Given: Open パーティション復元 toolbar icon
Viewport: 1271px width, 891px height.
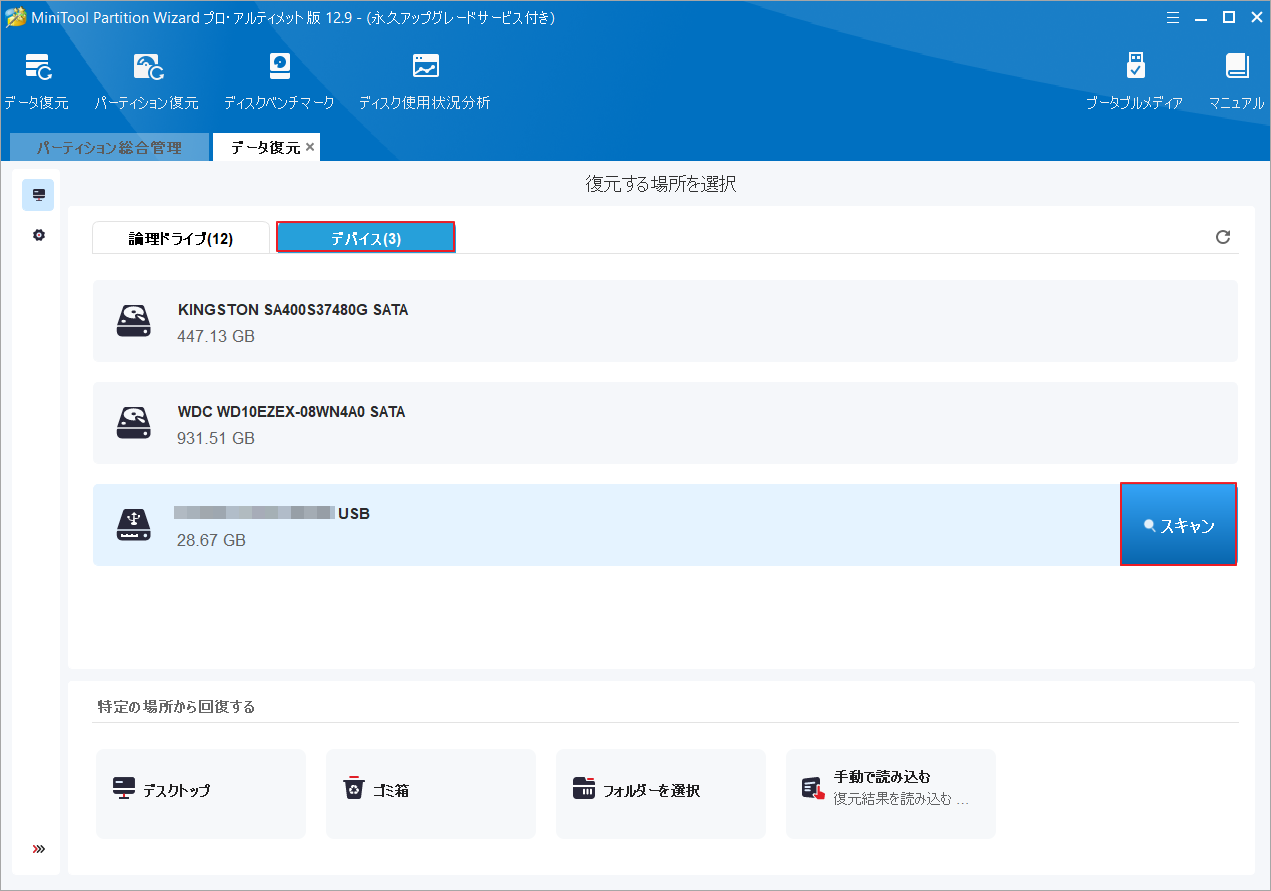Looking at the screenshot, I should 147,67.
